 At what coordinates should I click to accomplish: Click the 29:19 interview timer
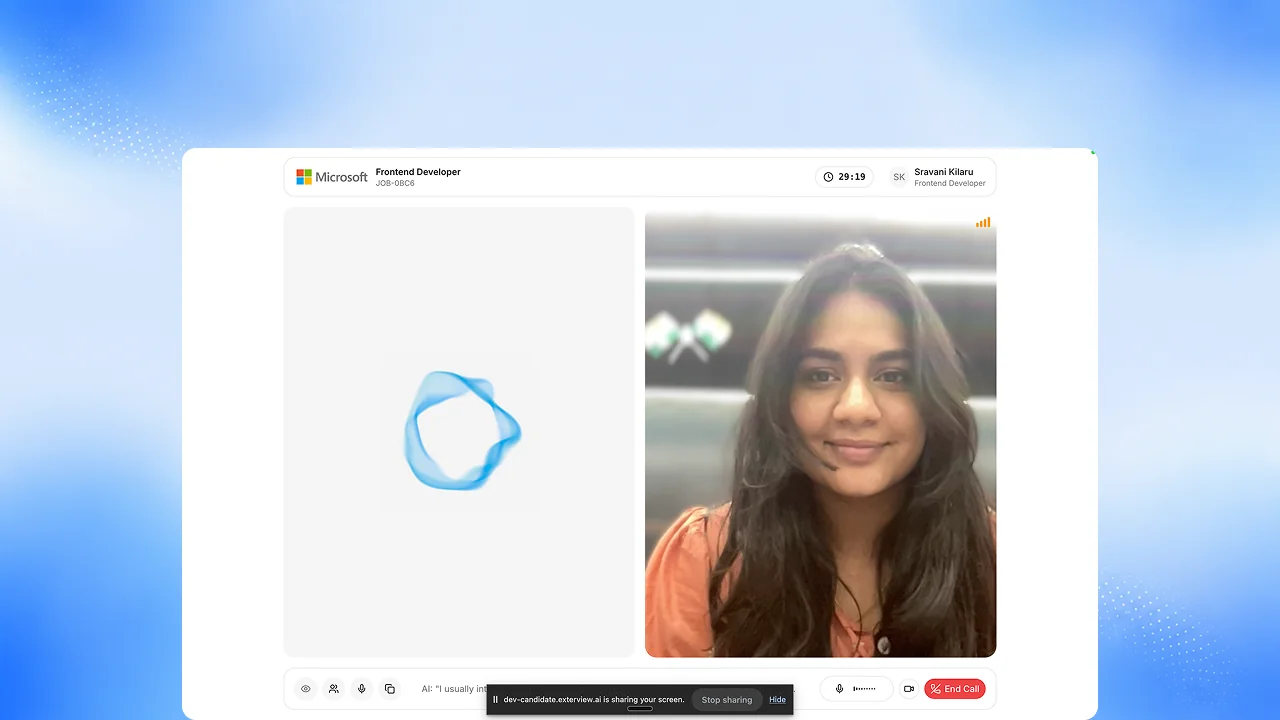844,177
